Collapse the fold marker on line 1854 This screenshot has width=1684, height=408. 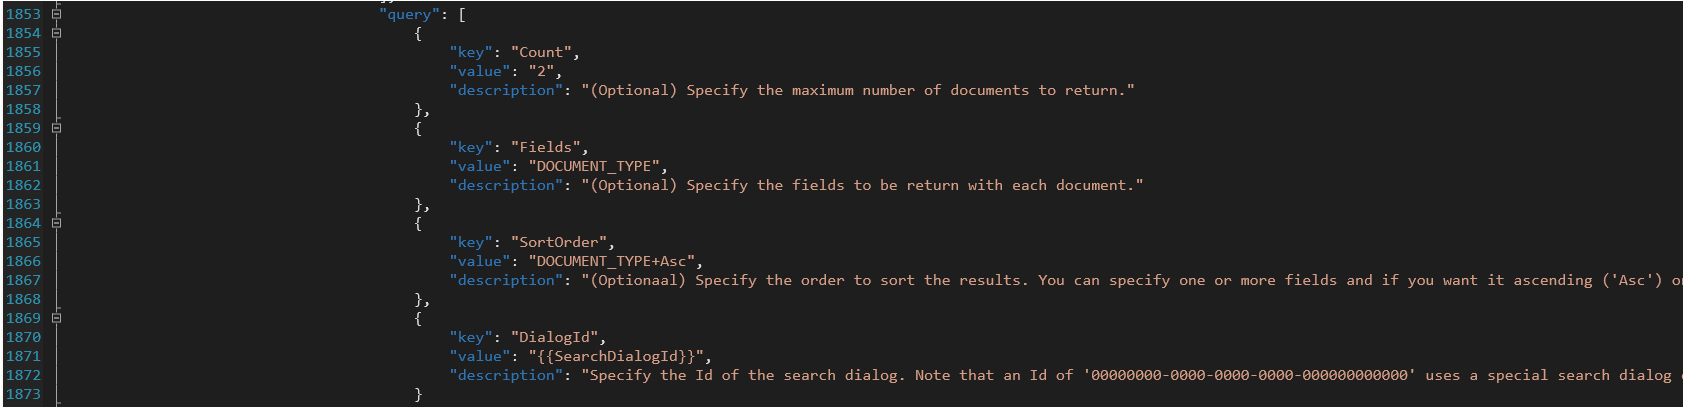(57, 33)
